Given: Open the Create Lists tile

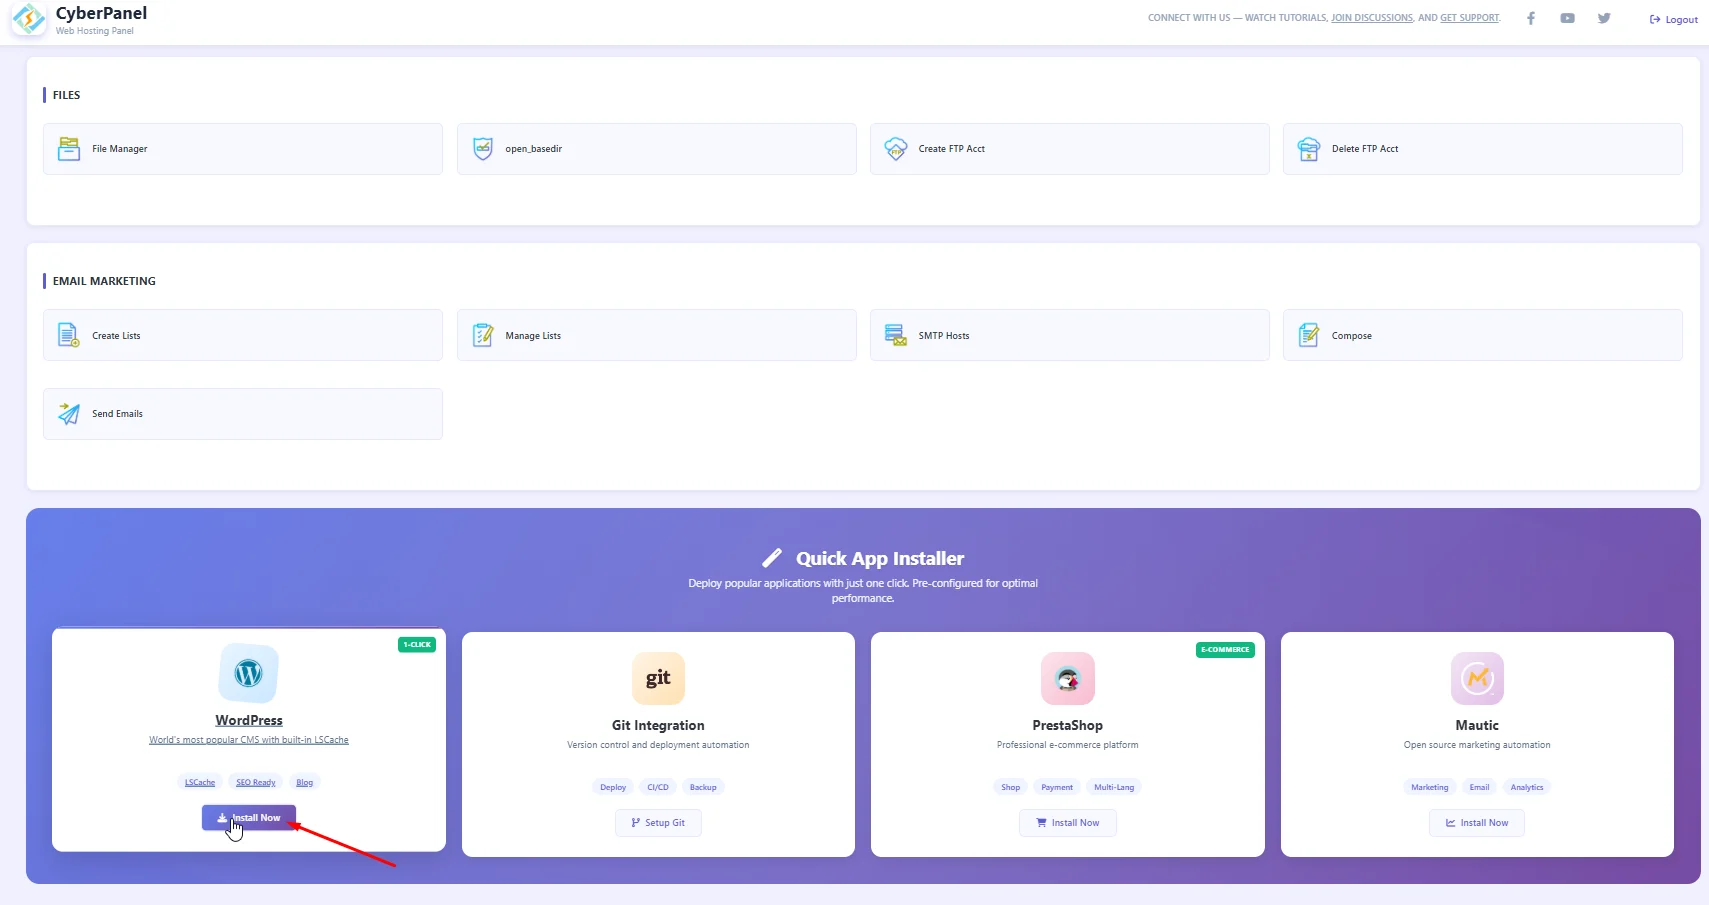Looking at the screenshot, I should (x=243, y=335).
